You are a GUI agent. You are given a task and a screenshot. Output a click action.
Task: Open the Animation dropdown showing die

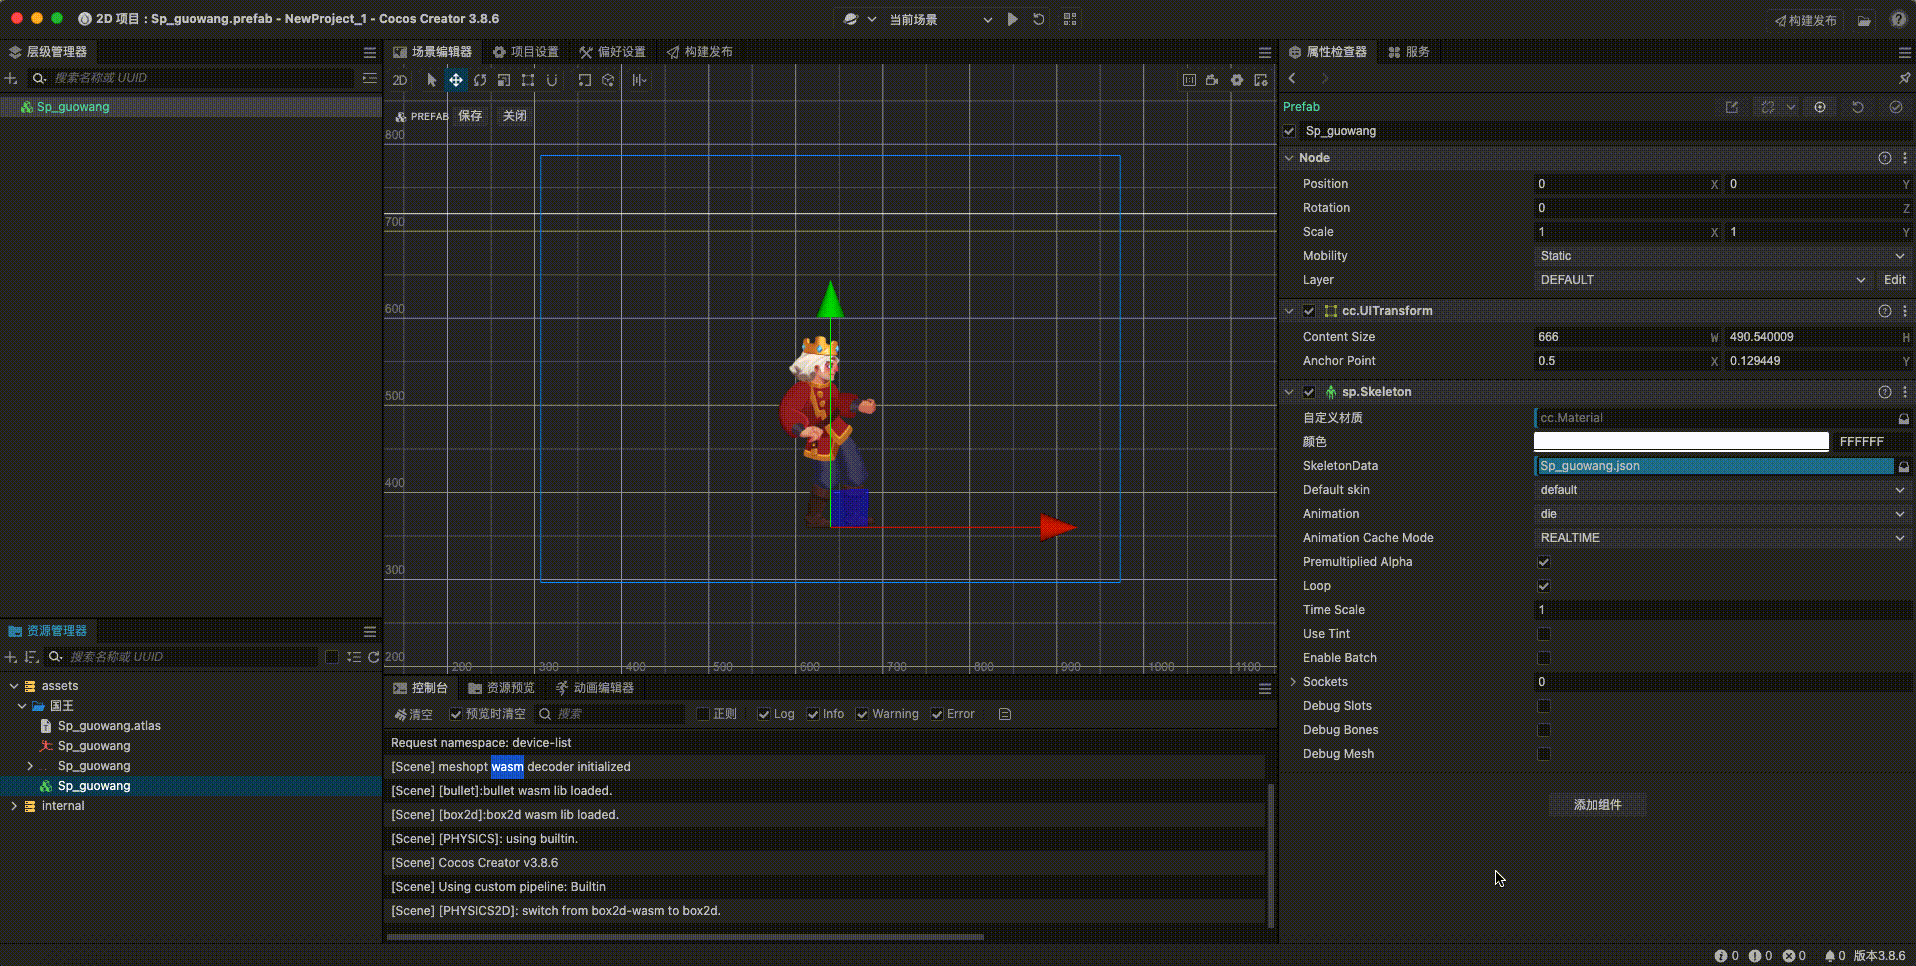pyautogui.click(x=1720, y=514)
